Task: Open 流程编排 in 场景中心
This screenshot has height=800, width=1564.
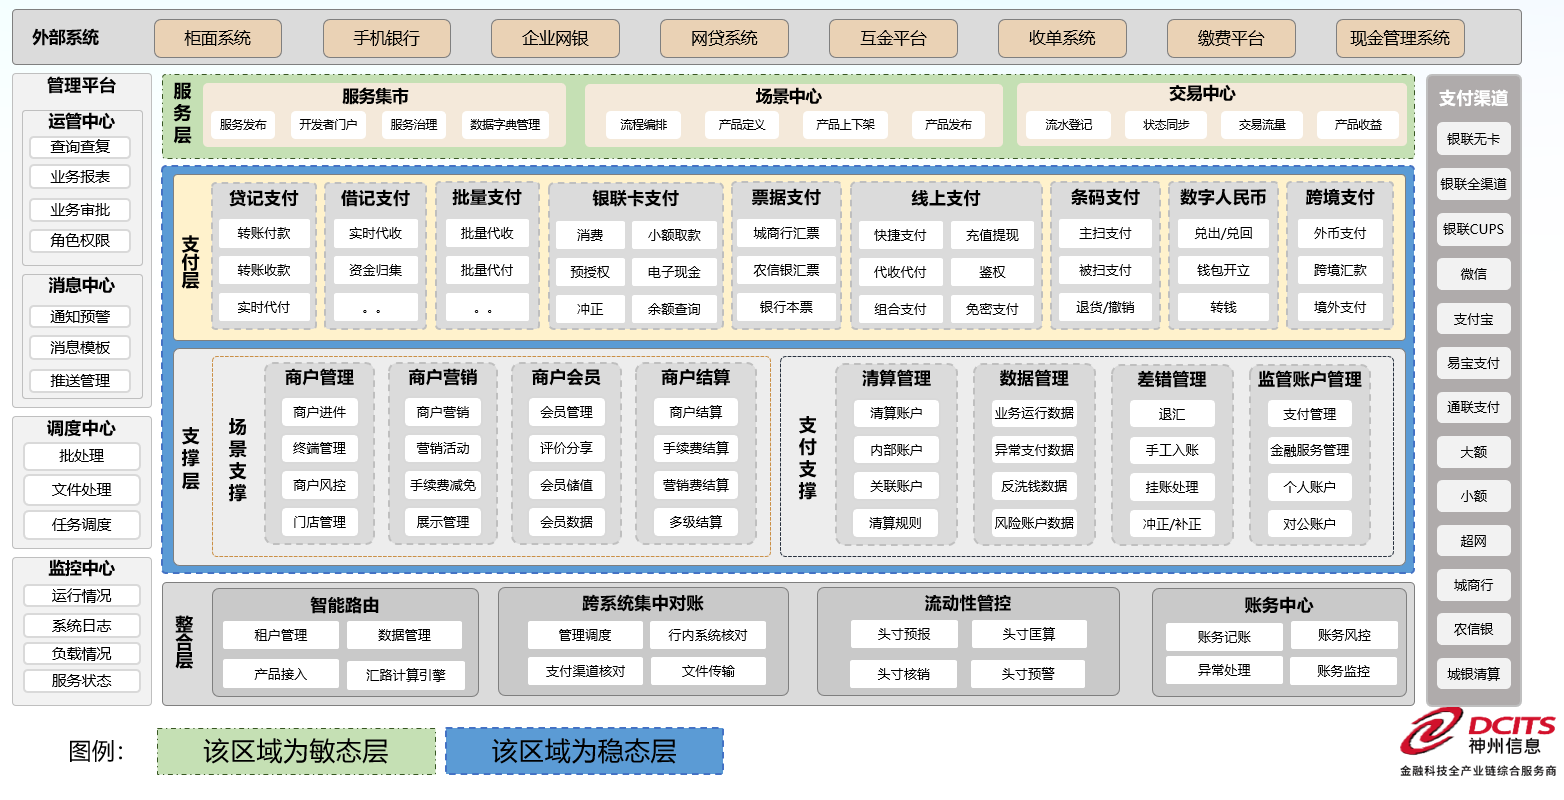Action: tap(645, 125)
